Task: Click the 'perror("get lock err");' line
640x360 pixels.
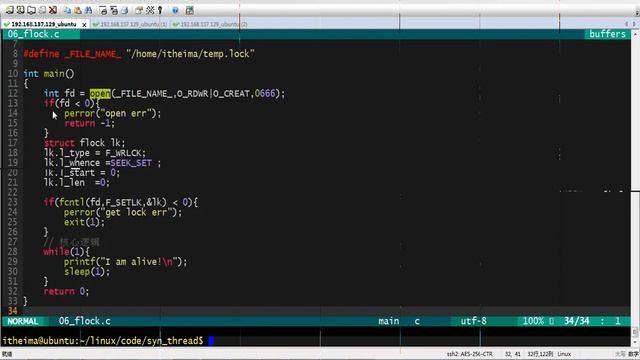Action: tap(123, 212)
